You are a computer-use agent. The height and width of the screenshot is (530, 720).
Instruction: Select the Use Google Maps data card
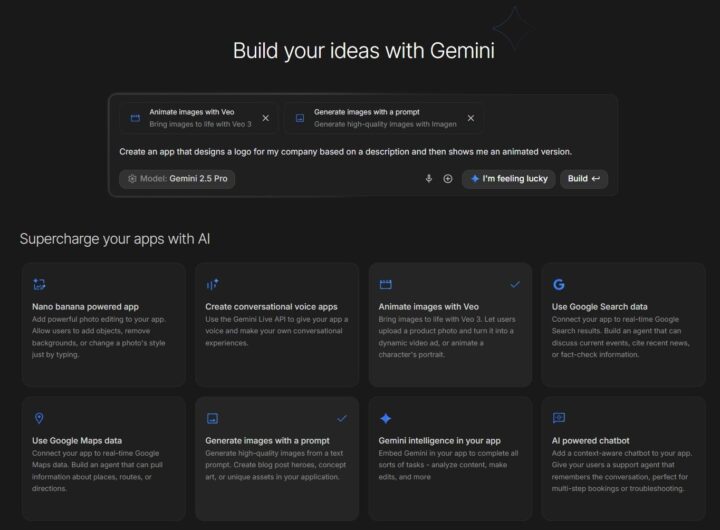104,458
